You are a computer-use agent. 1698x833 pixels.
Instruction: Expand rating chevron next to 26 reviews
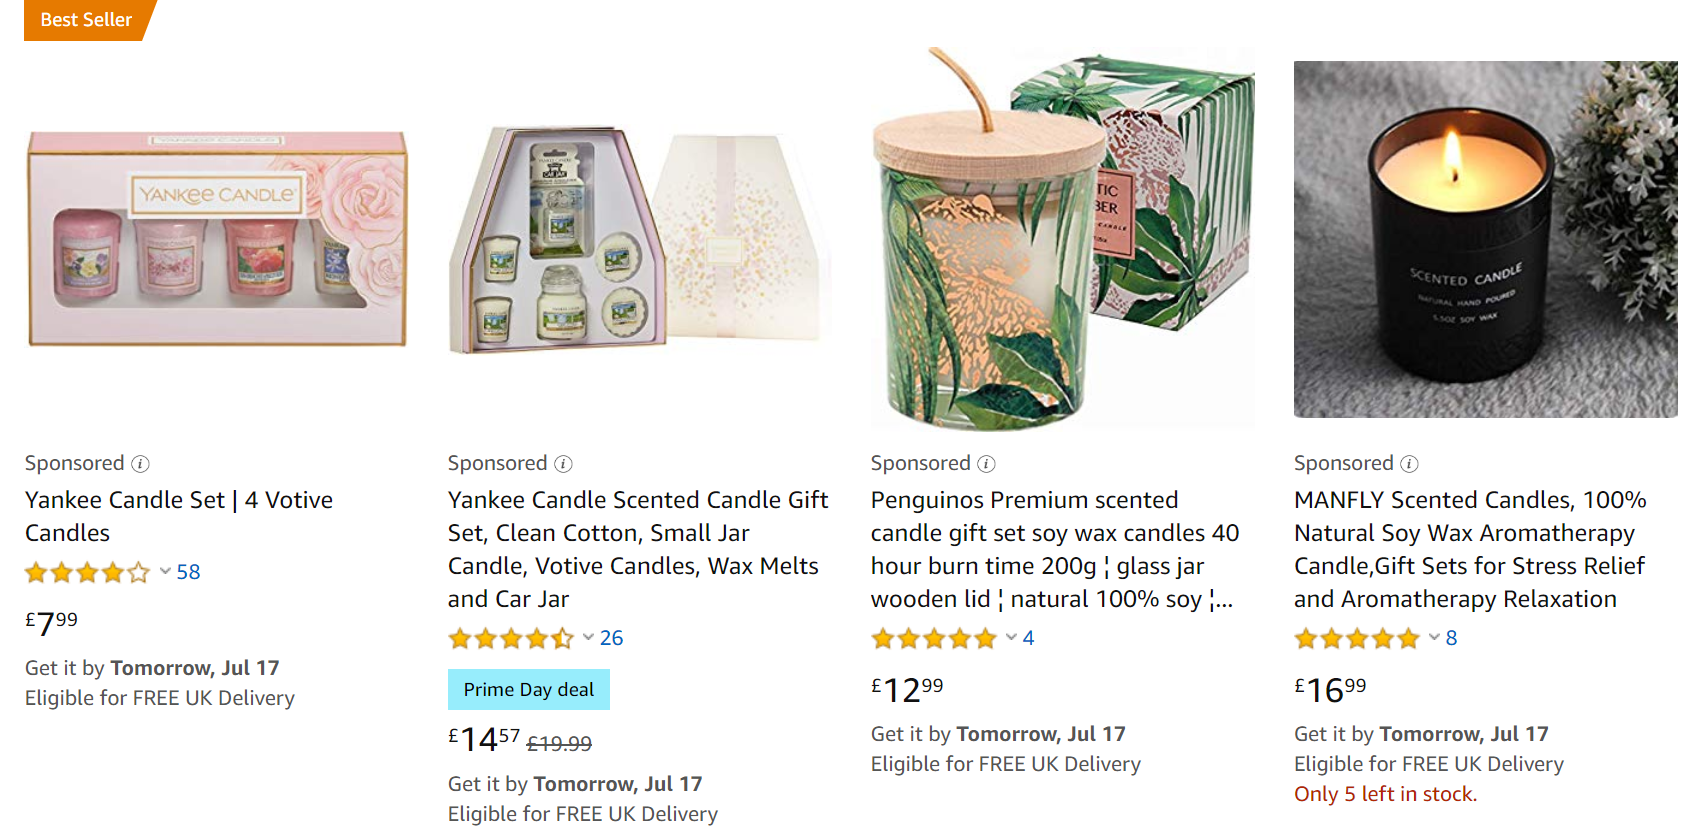click(x=588, y=638)
